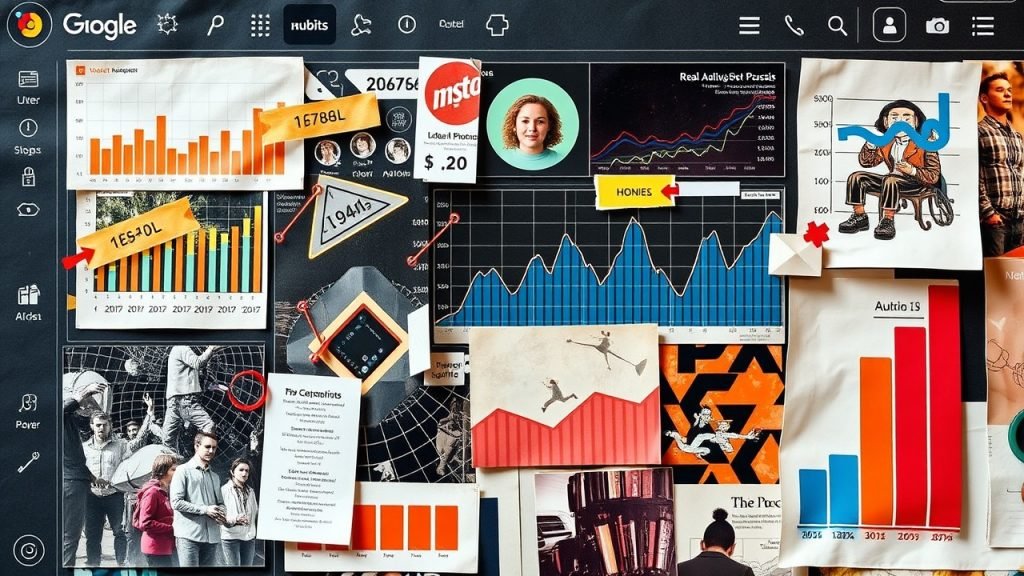Click the 'Stops' item in the sidebar
The height and width of the screenshot is (576, 1024).
[28, 137]
